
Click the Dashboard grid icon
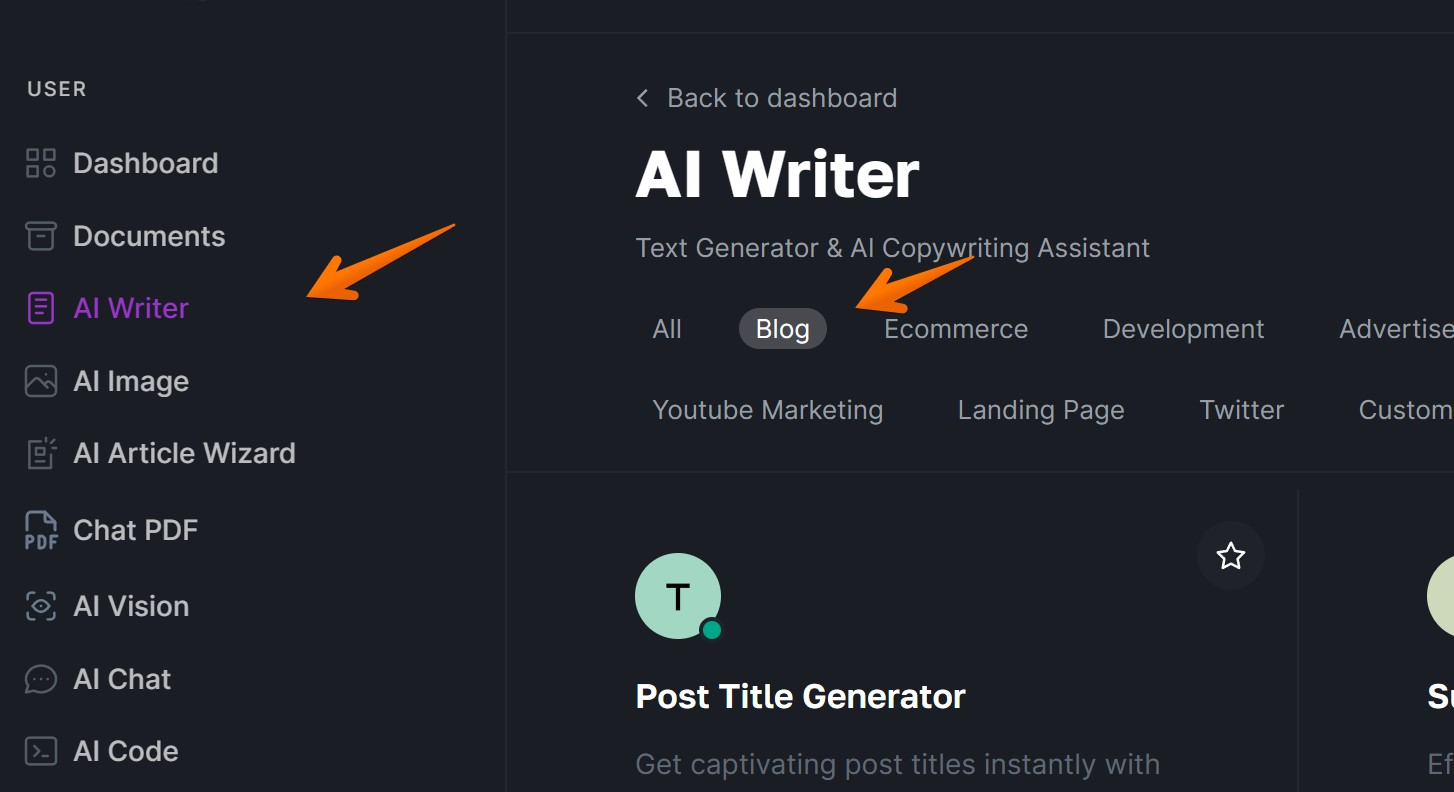(x=41, y=163)
